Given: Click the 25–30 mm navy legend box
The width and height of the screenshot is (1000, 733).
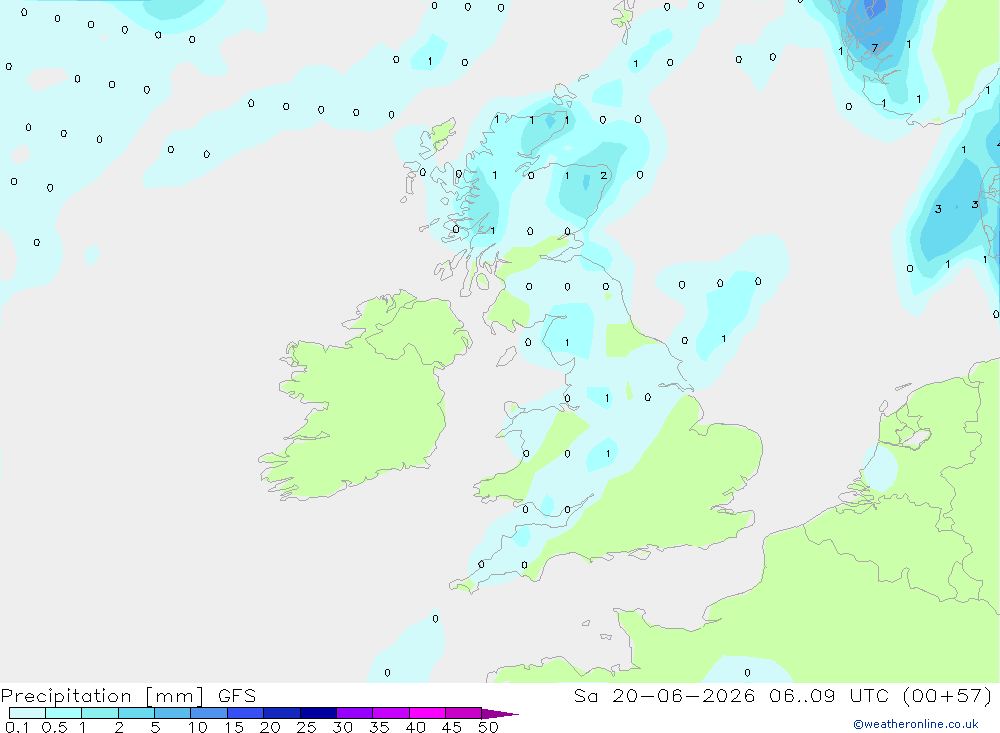Looking at the screenshot, I should click(318, 713).
